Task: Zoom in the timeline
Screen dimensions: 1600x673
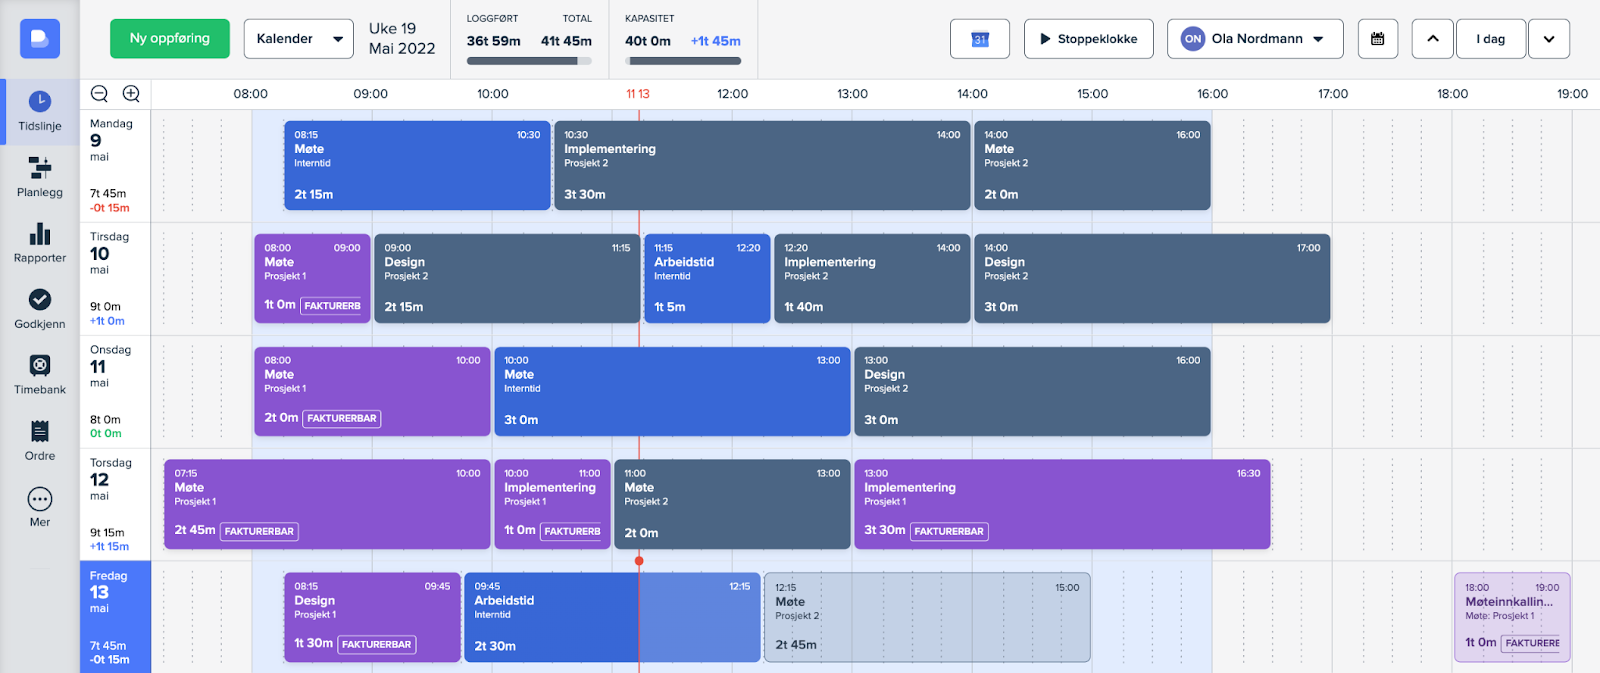Action: pyautogui.click(x=131, y=94)
